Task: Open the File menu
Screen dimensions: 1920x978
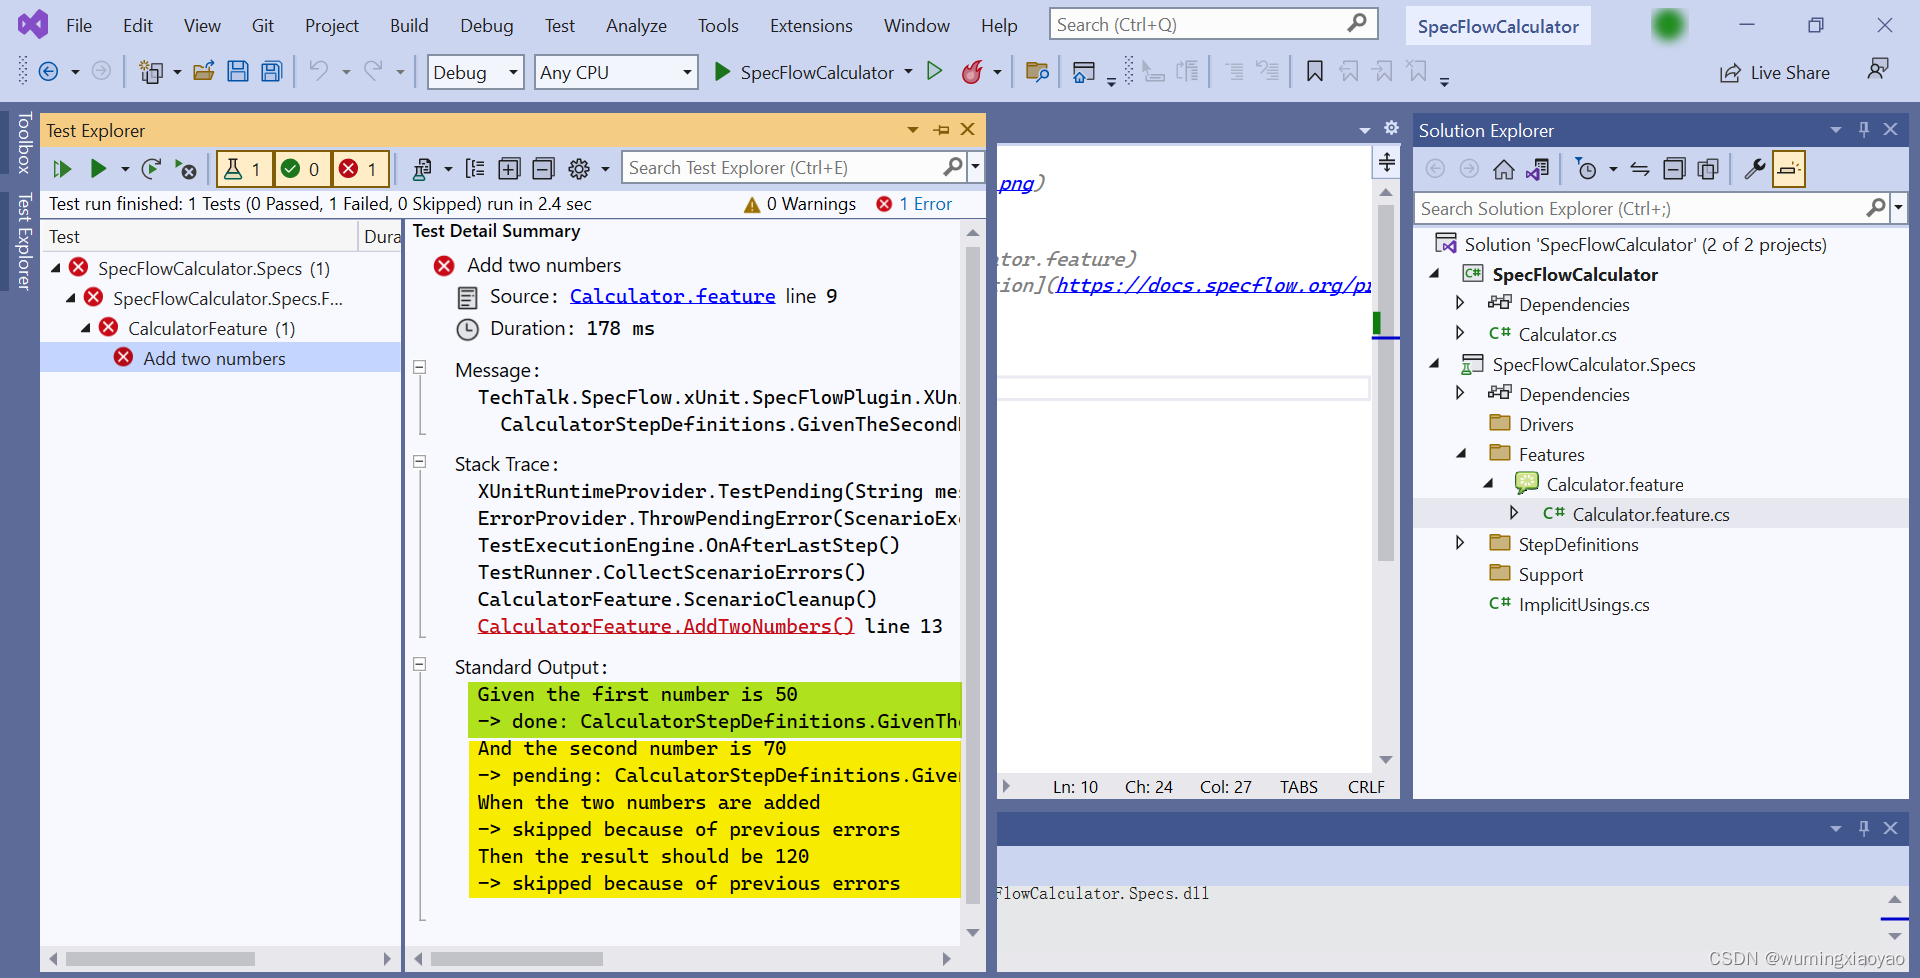Action: point(79,26)
